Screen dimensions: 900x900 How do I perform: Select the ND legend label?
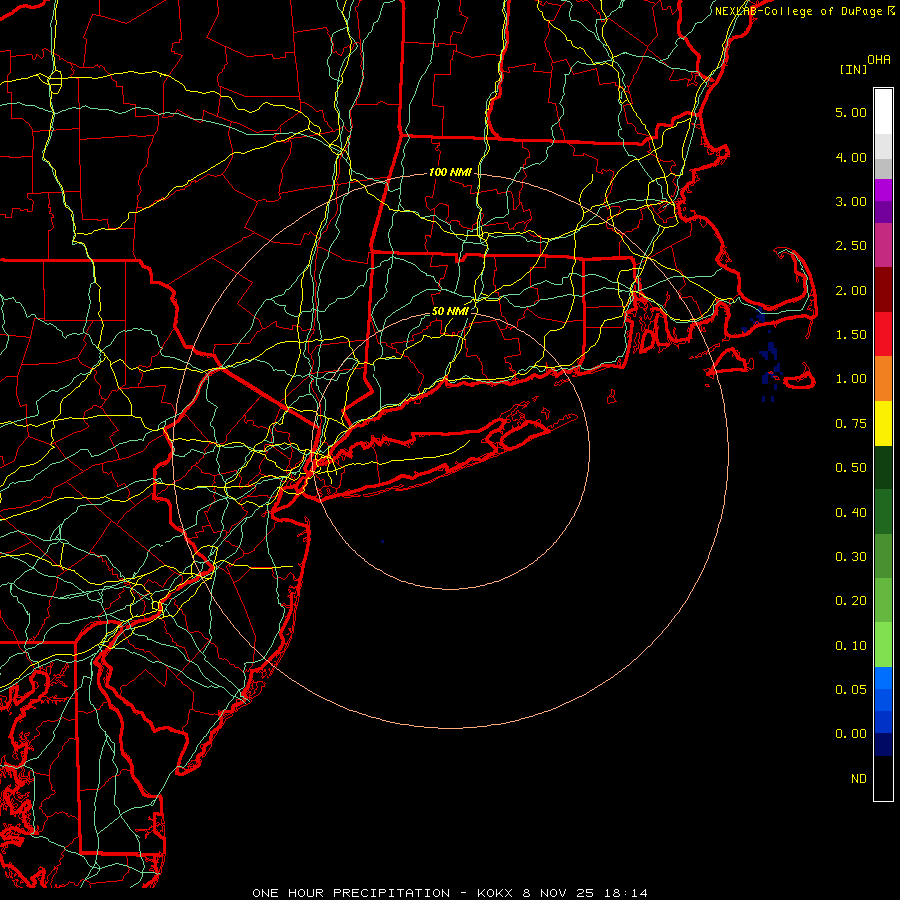[x=859, y=779]
